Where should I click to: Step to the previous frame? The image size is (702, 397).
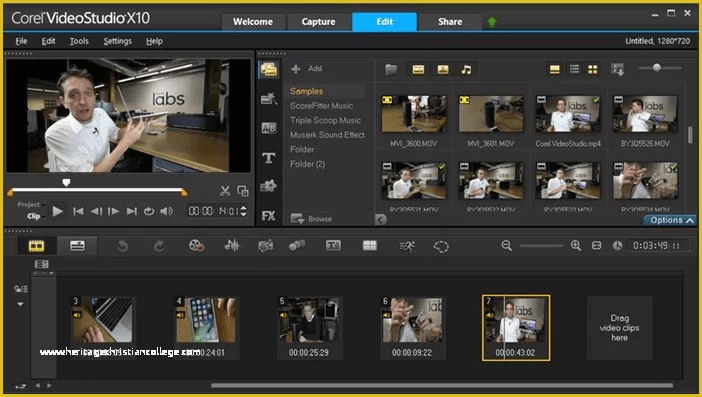[x=96, y=211]
